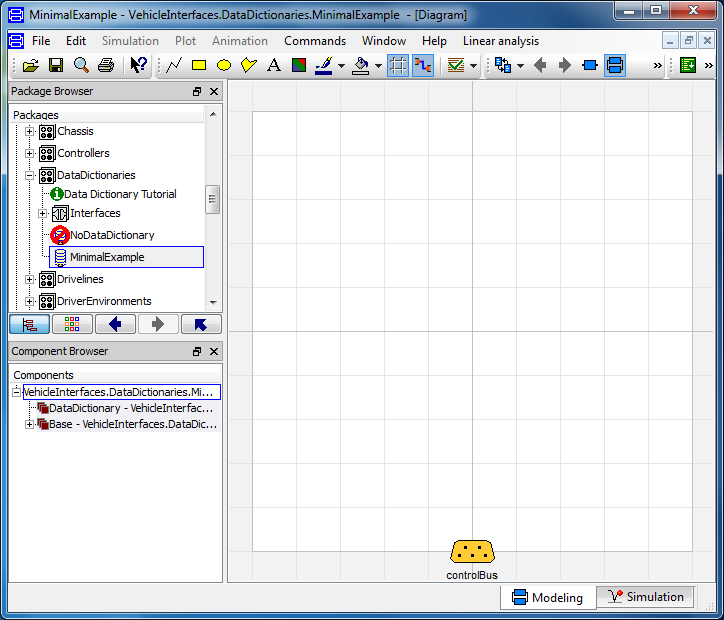
Task: Click the controlBus connector in diagram
Action: click(x=472, y=551)
